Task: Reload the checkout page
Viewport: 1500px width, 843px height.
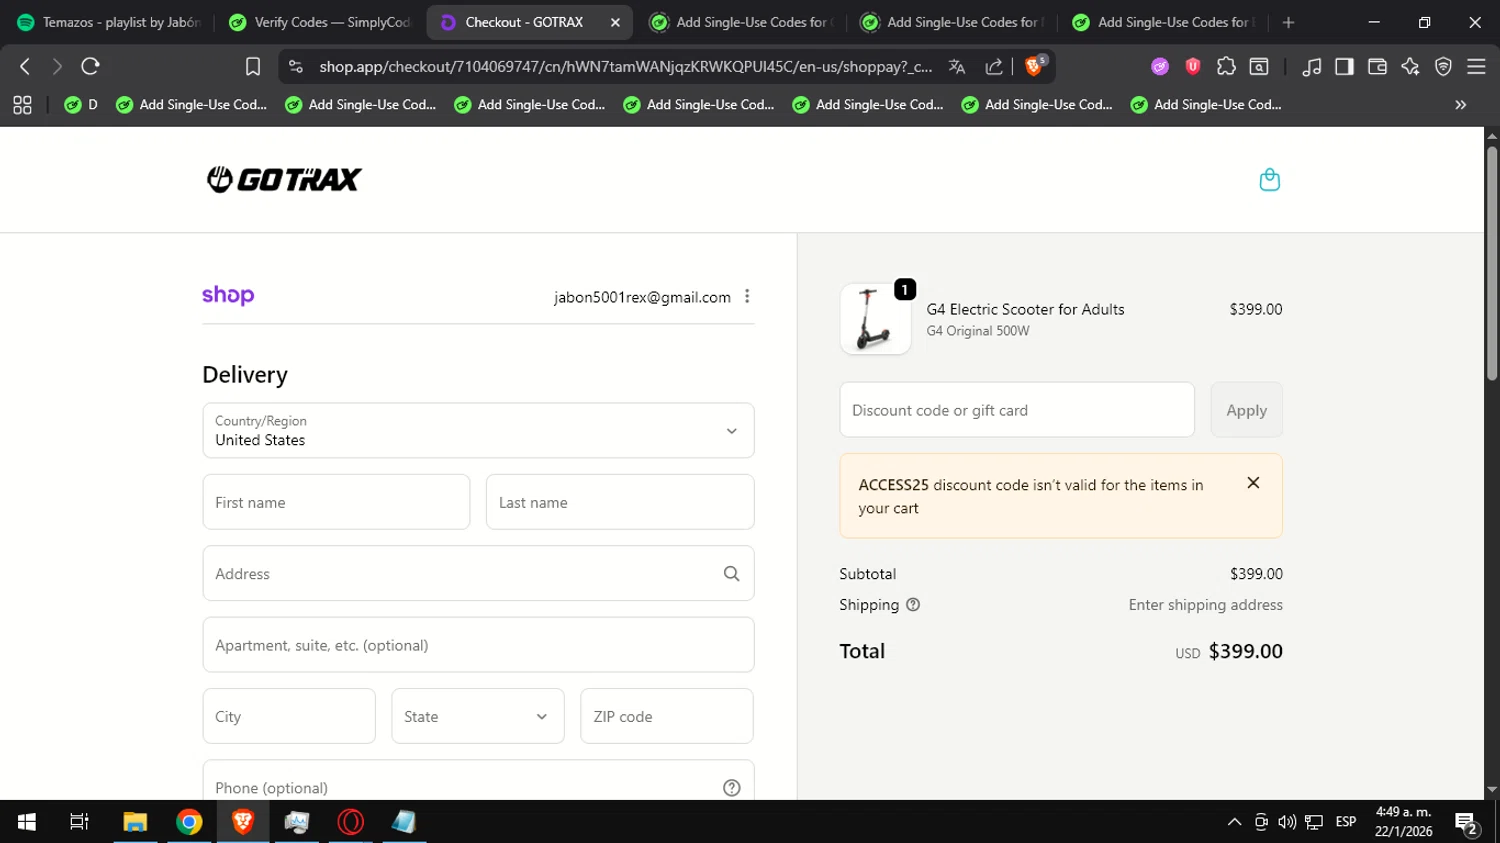Action: coord(90,66)
